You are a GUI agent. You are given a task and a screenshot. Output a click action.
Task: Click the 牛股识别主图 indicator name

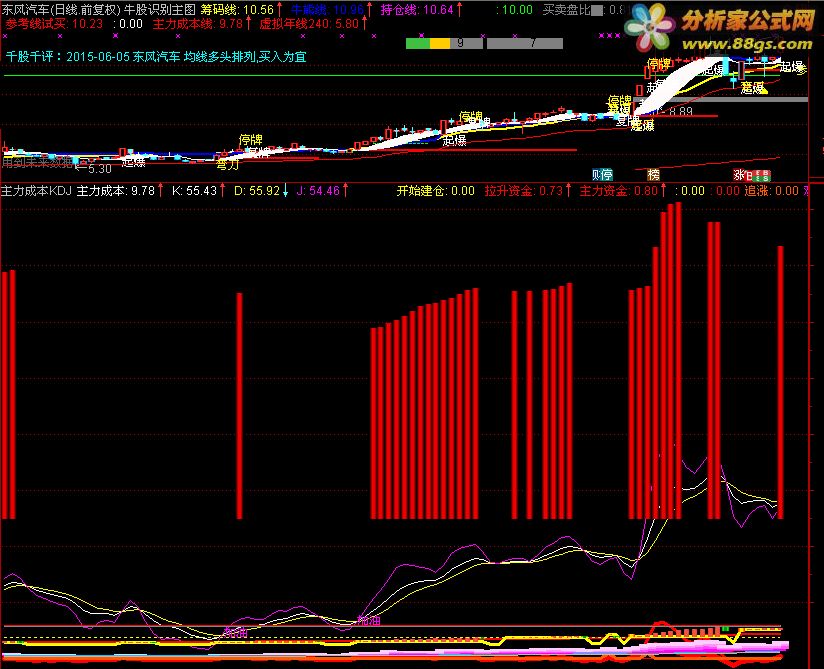160,9
